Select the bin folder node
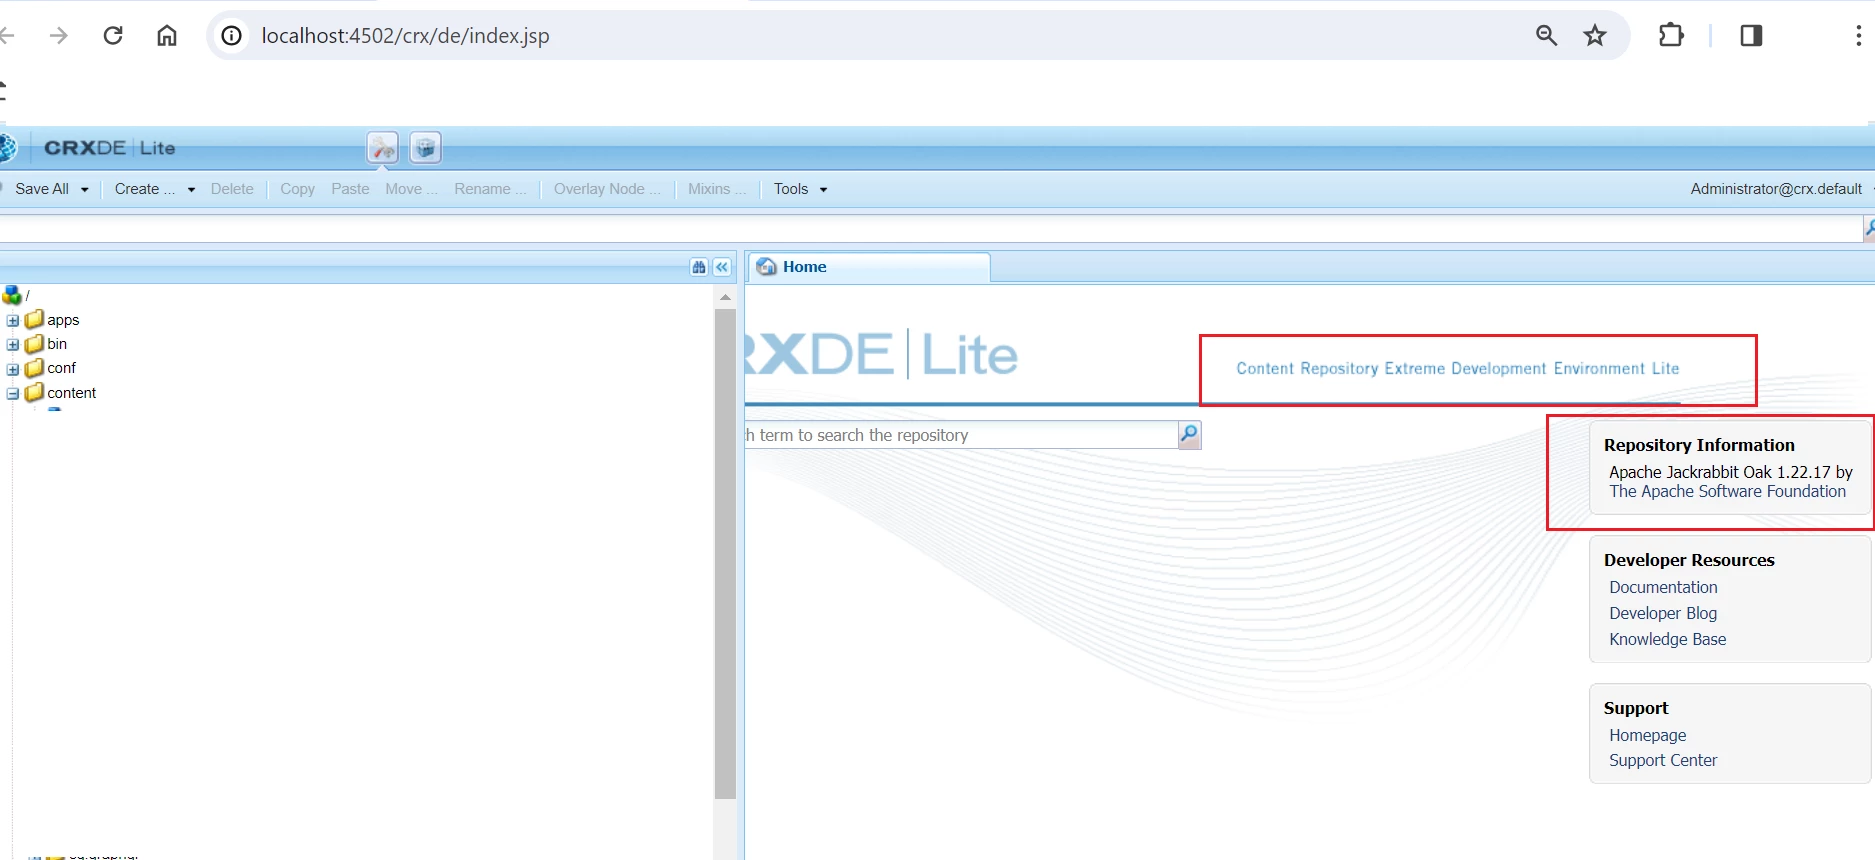 click(57, 344)
